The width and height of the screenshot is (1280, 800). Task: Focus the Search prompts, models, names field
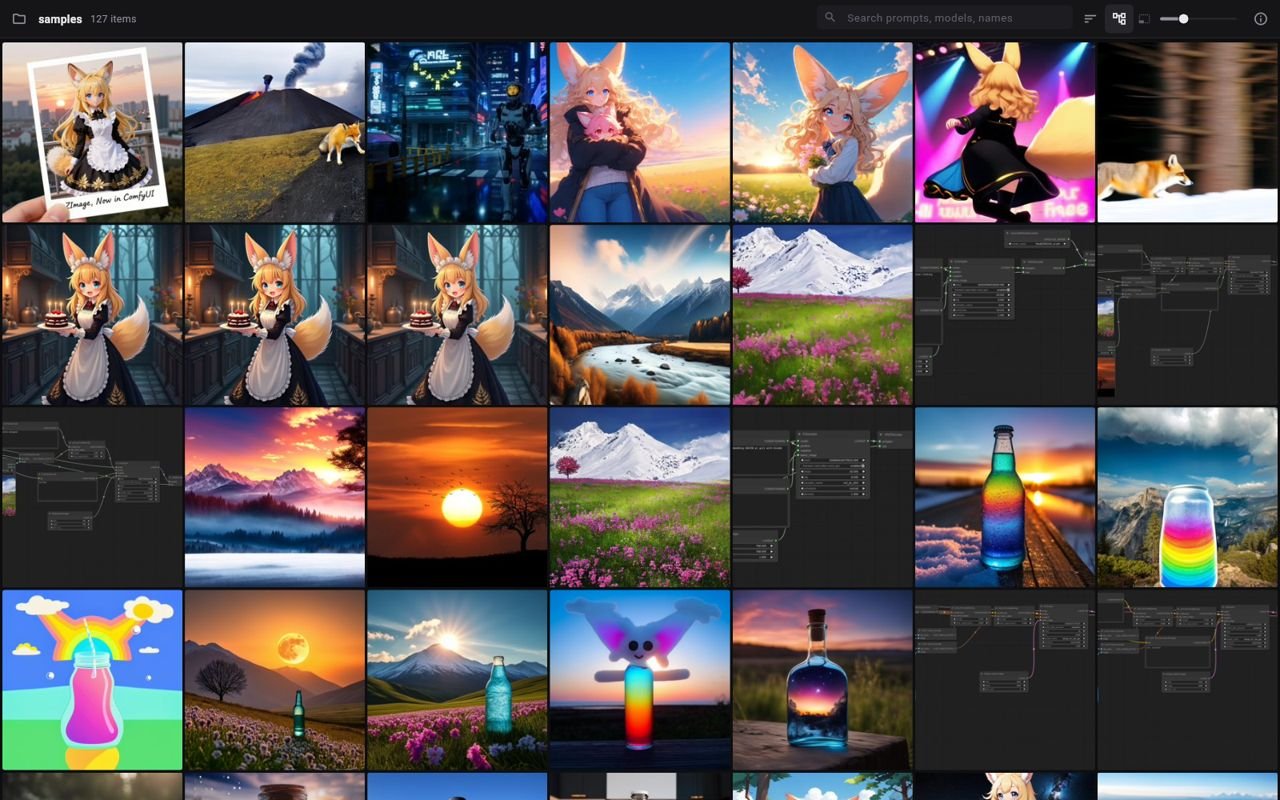pos(945,18)
